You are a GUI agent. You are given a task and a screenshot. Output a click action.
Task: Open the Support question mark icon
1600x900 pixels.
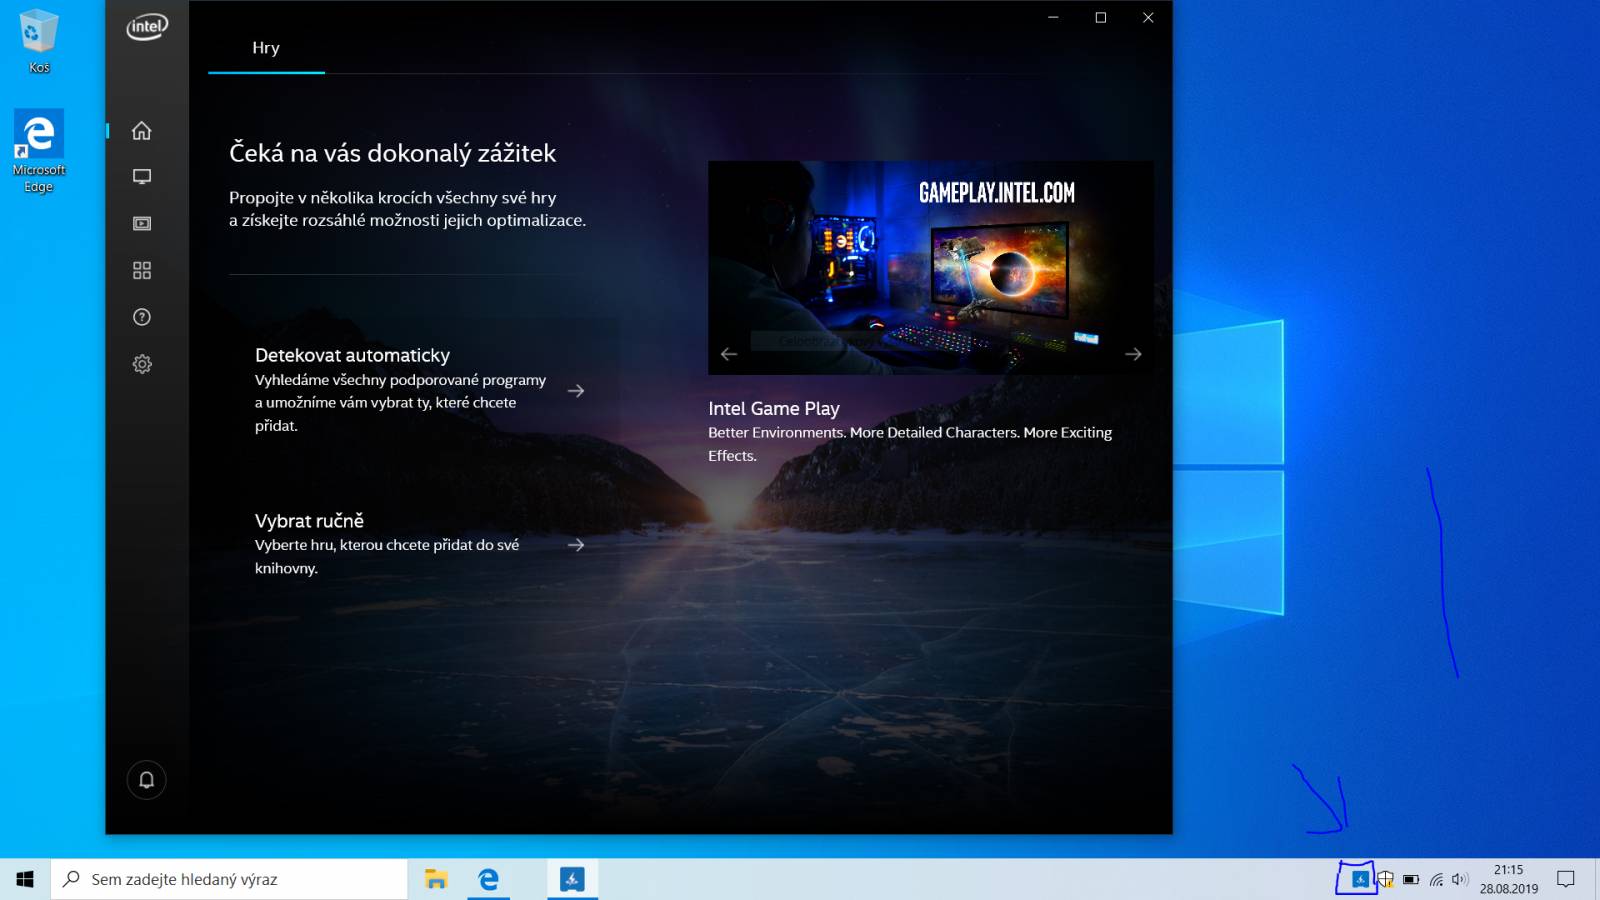pos(142,317)
